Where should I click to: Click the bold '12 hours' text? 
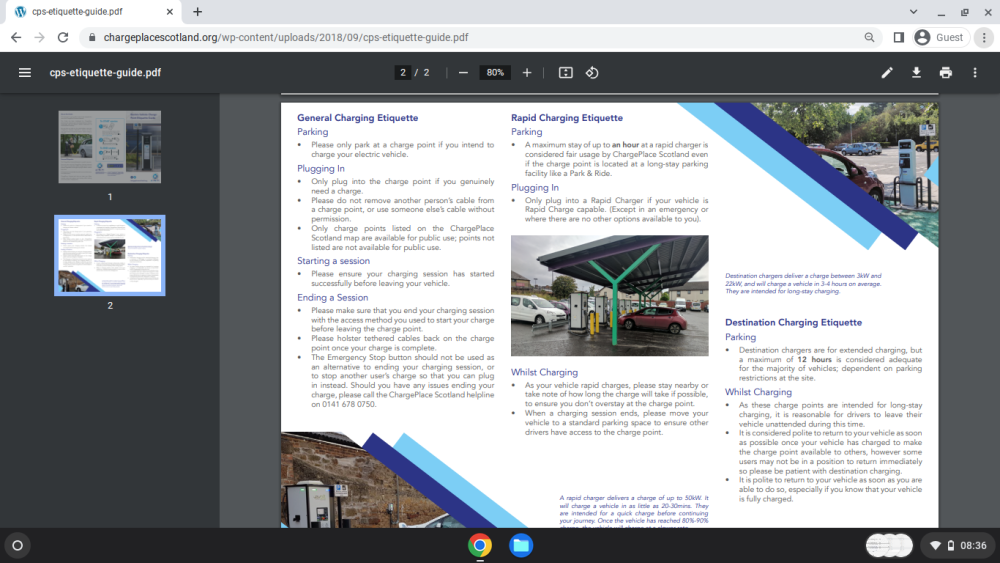click(814, 360)
